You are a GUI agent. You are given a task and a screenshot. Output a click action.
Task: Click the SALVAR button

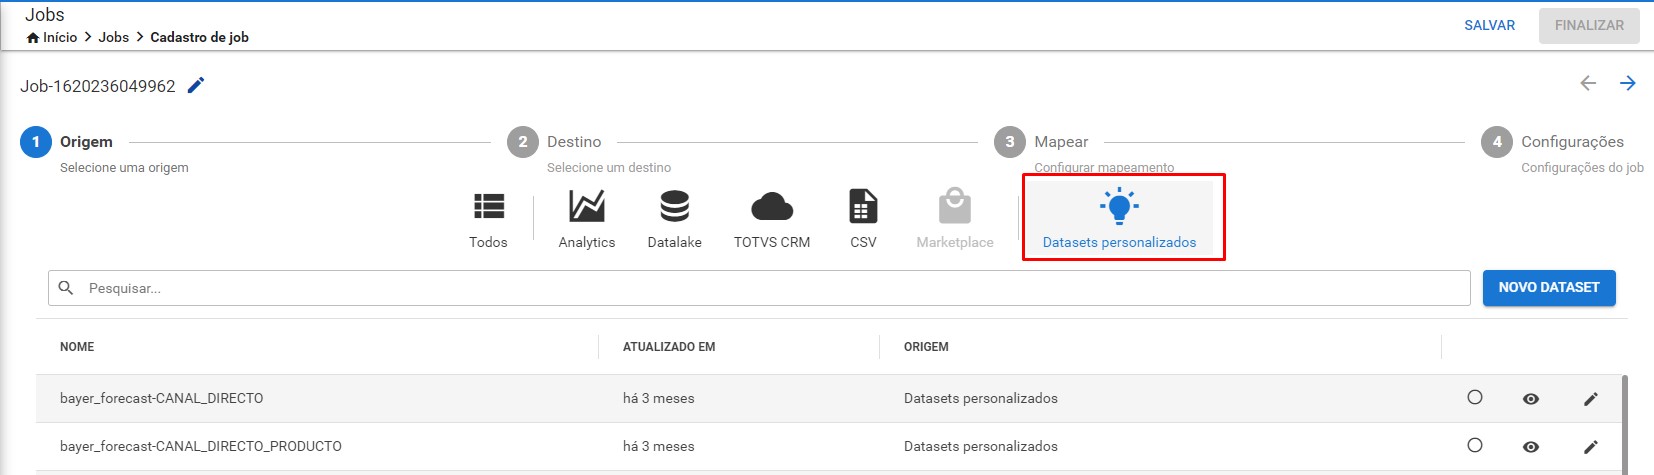pos(1489,25)
